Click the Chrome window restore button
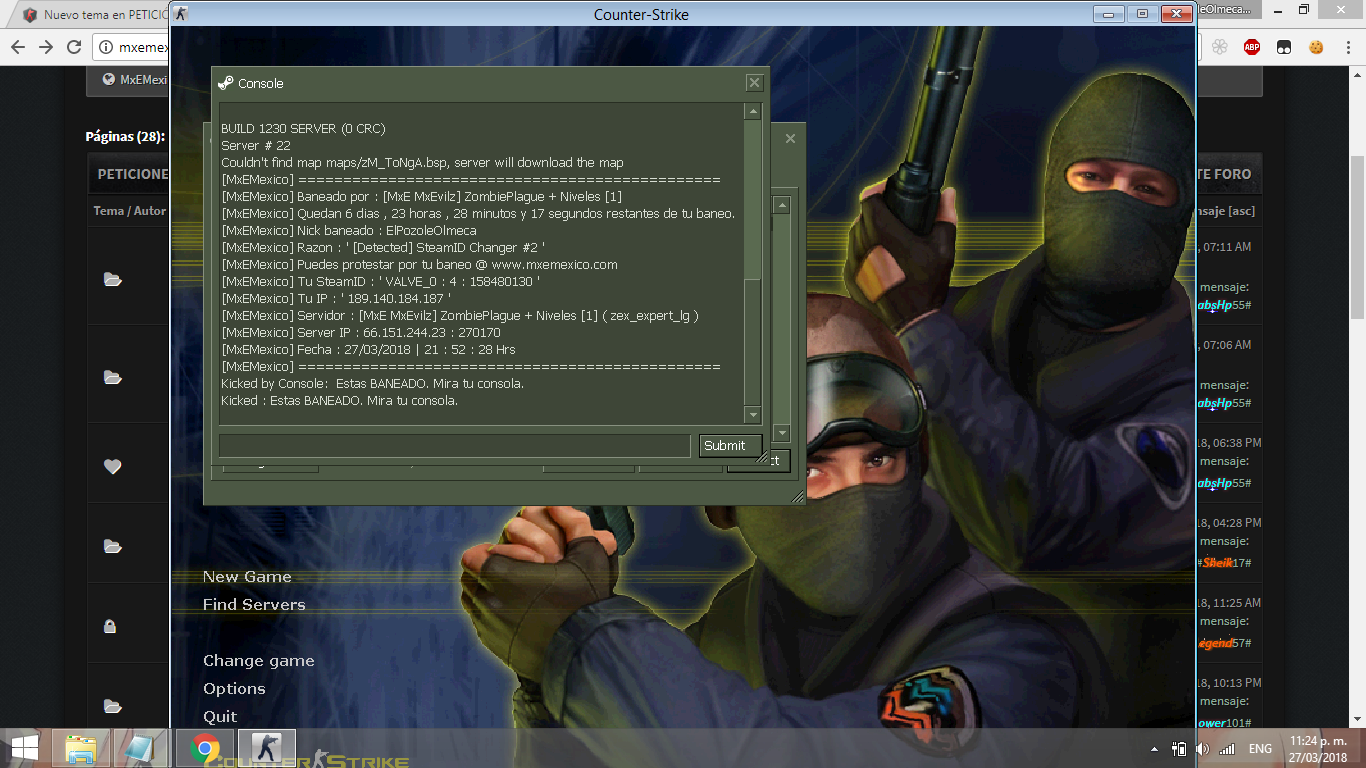 coord(1303,10)
